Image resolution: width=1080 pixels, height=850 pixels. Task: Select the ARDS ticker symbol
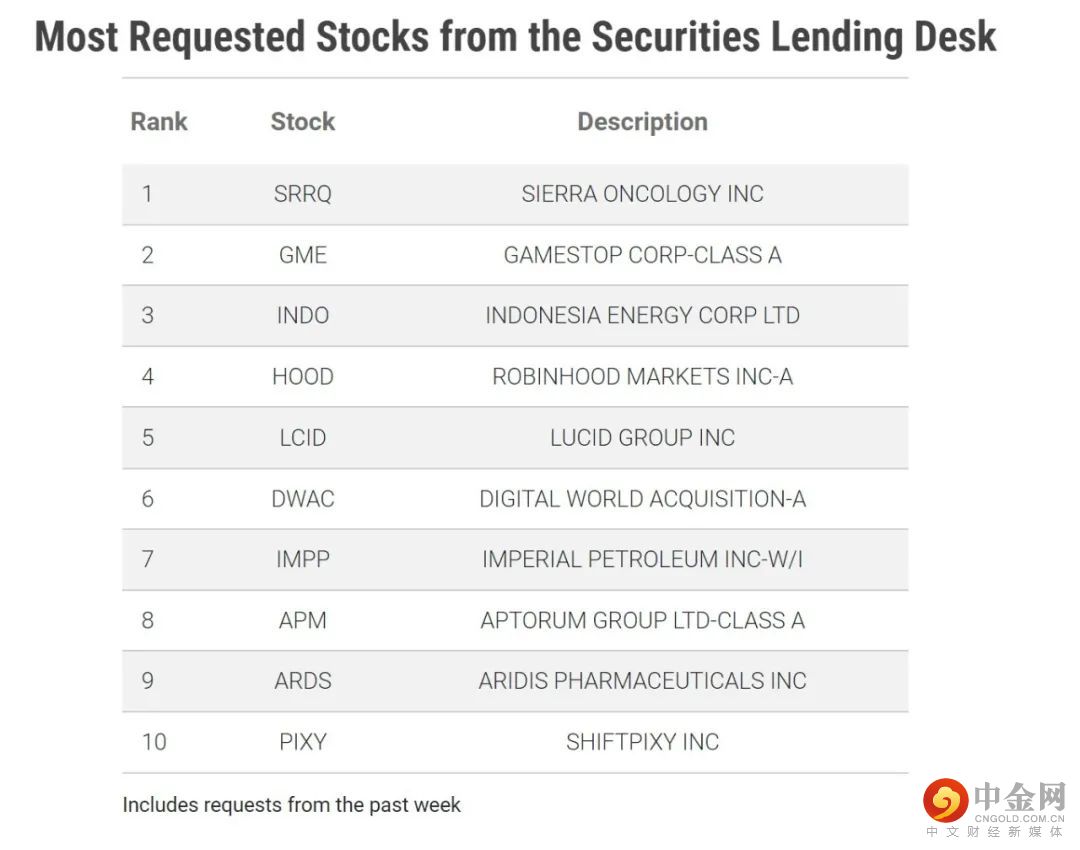tap(302, 681)
